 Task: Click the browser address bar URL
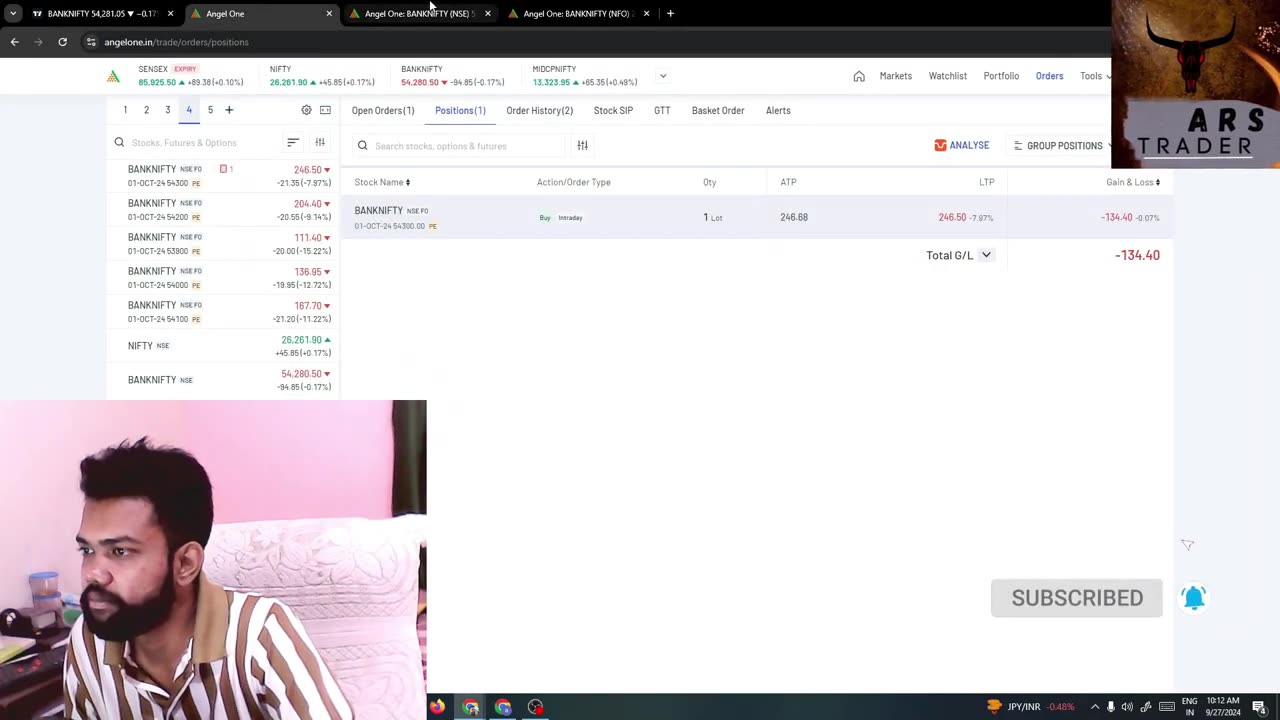pyautogui.click(x=176, y=42)
